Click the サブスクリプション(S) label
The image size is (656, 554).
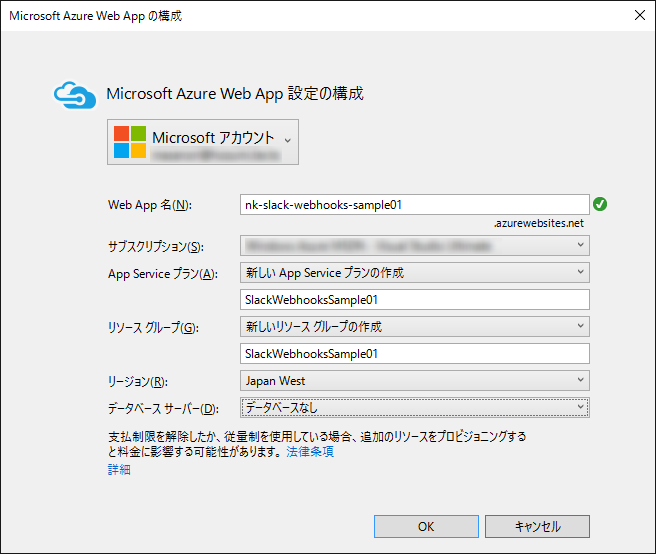(156, 246)
